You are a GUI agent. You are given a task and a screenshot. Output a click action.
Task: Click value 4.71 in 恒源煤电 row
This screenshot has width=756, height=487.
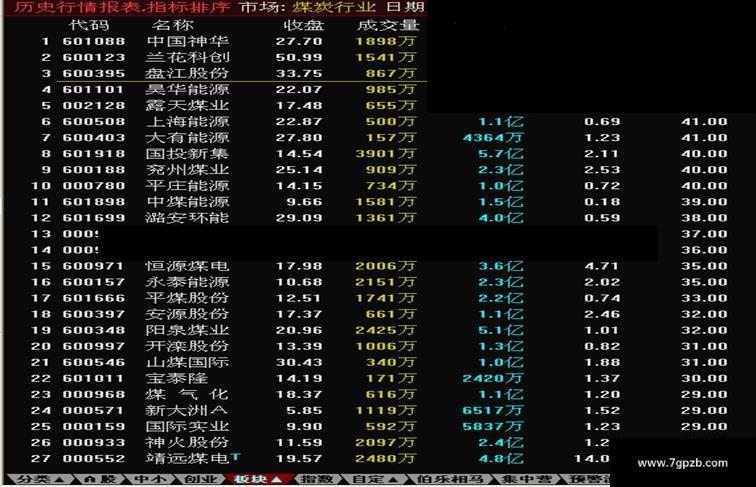point(602,266)
